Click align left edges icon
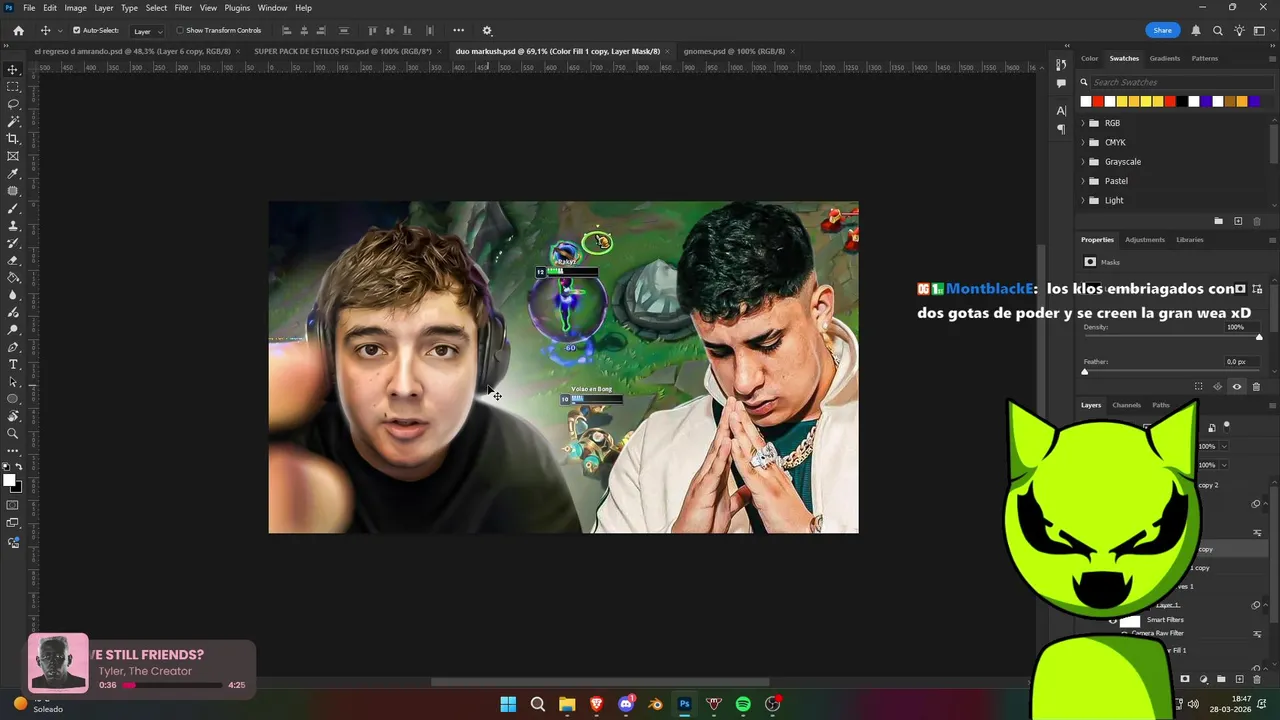This screenshot has height=720, width=1280. pos(286,31)
